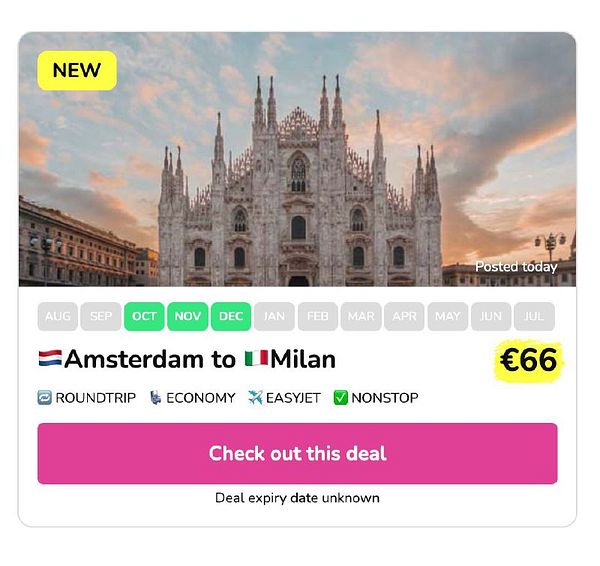Click the roundtrip arrows icon
600x566 pixels.
44,398
